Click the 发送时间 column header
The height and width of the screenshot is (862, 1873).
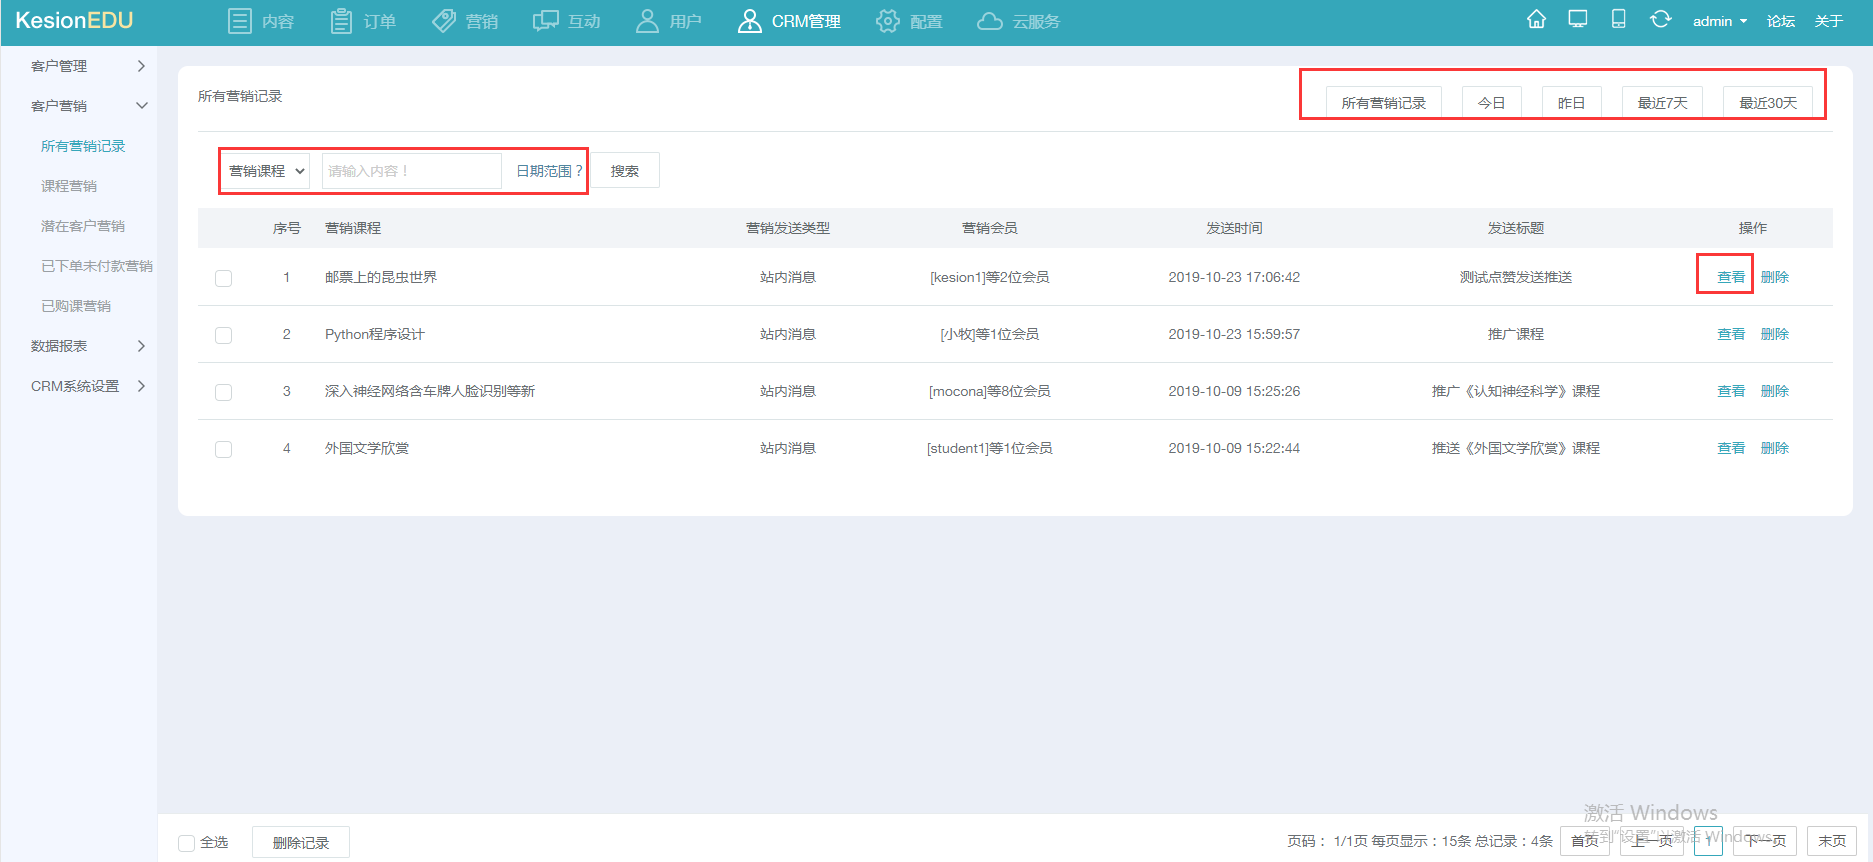click(x=1234, y=228)
